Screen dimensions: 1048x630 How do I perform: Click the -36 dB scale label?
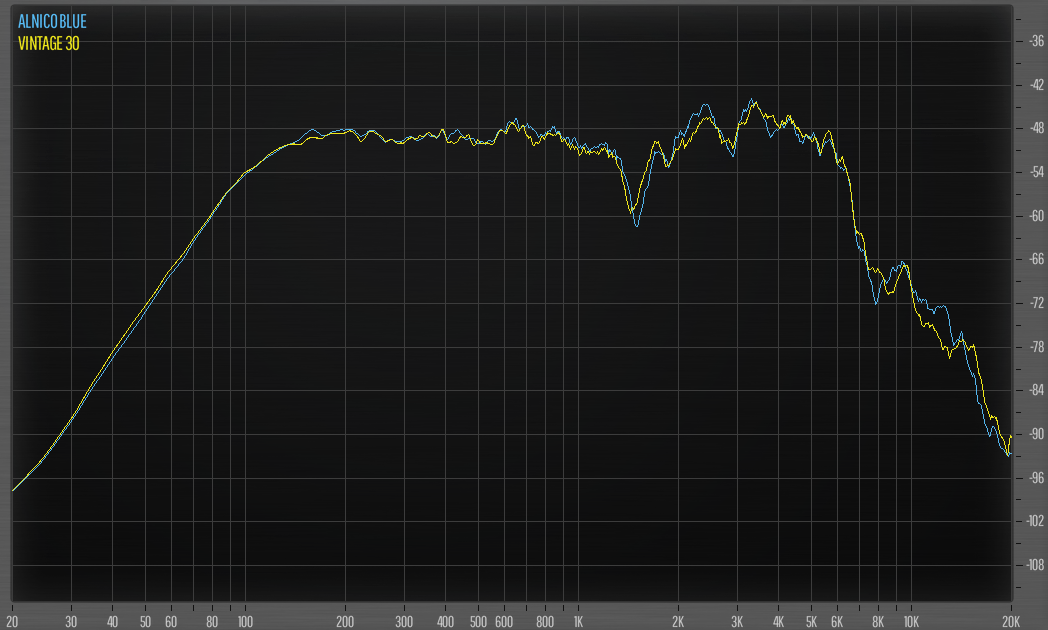tap(1036, 41)
